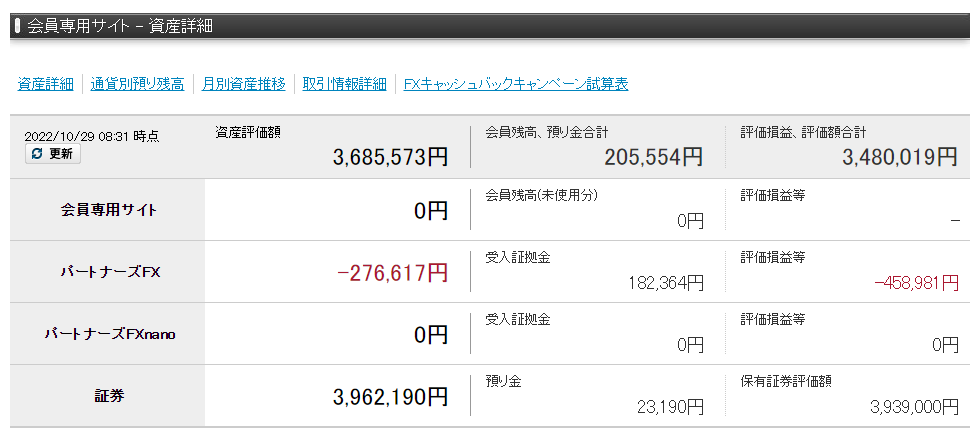Click the 更新 refresh button
This screenshot has width=978, height=435.
(x=53, y=154)
